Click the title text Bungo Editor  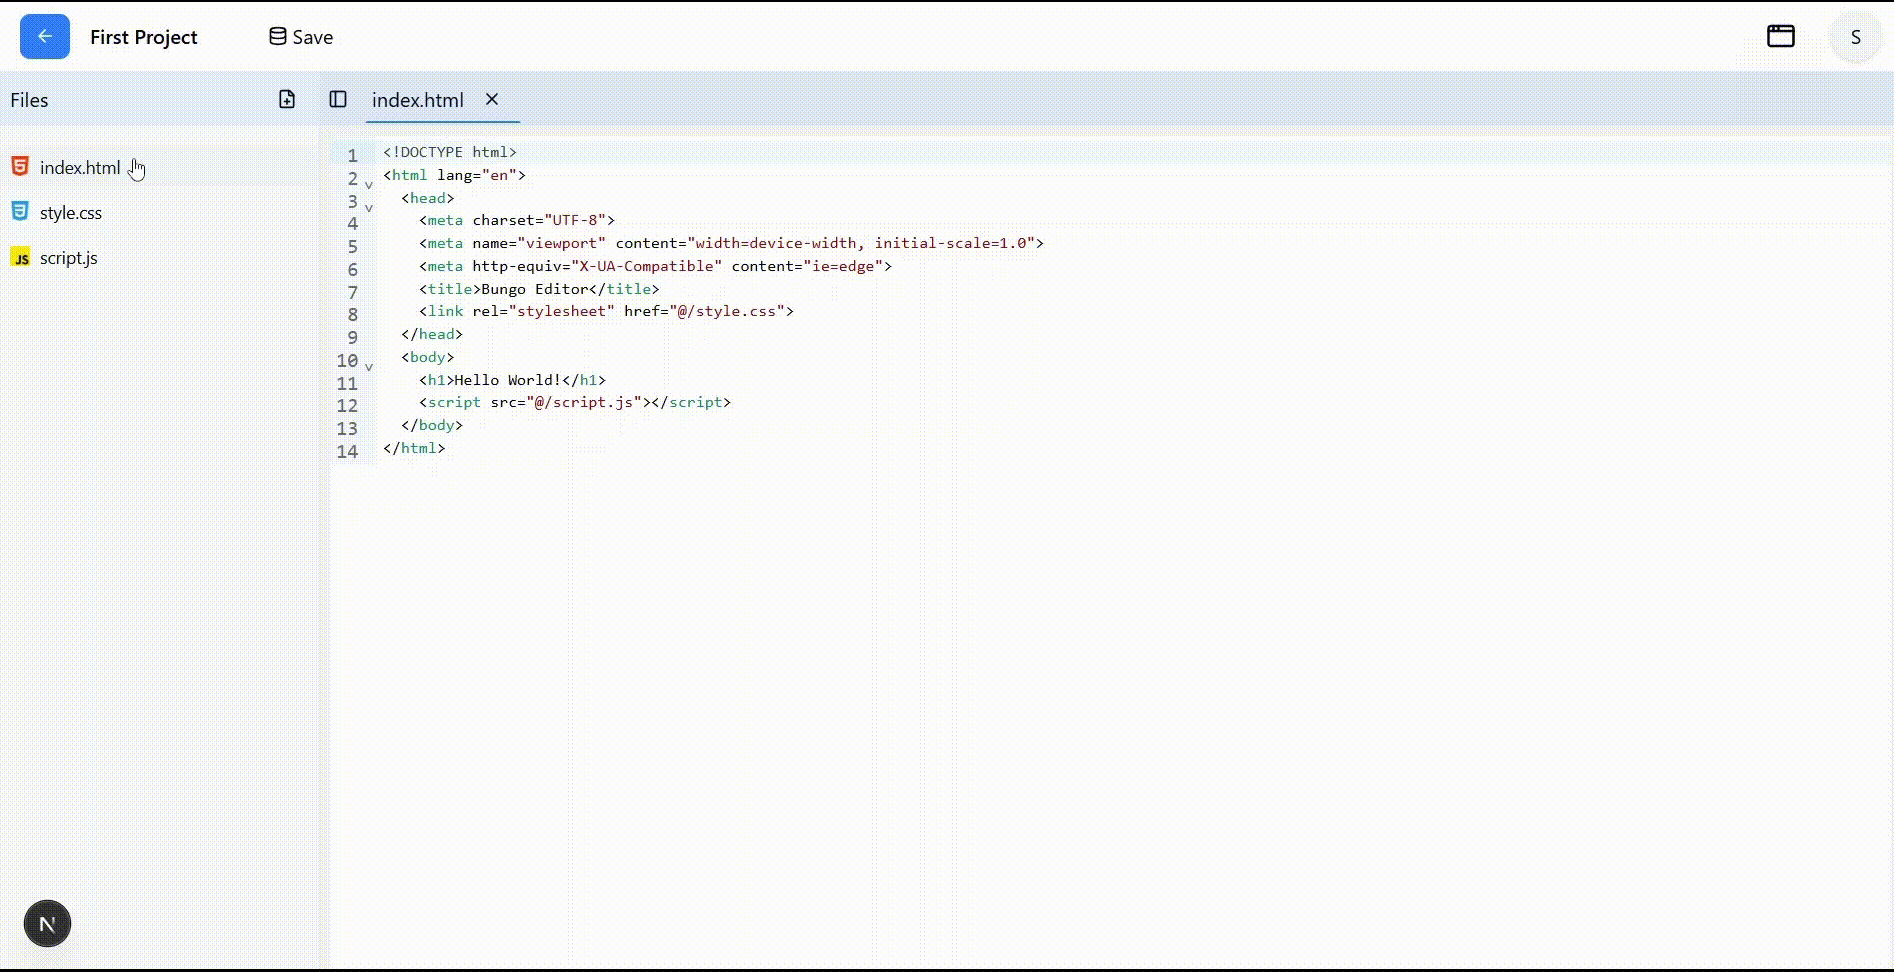535,289
